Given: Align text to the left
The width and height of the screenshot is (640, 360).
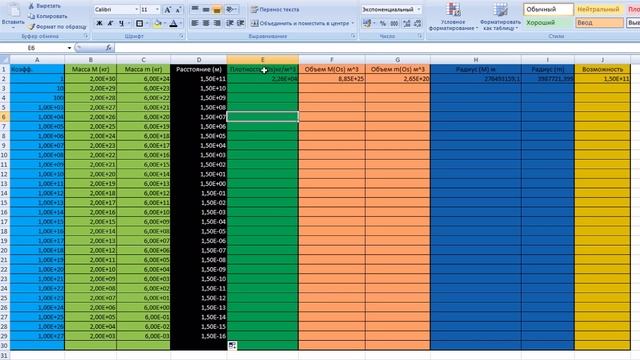Looking at the screenshot, I should click(195, 24).
